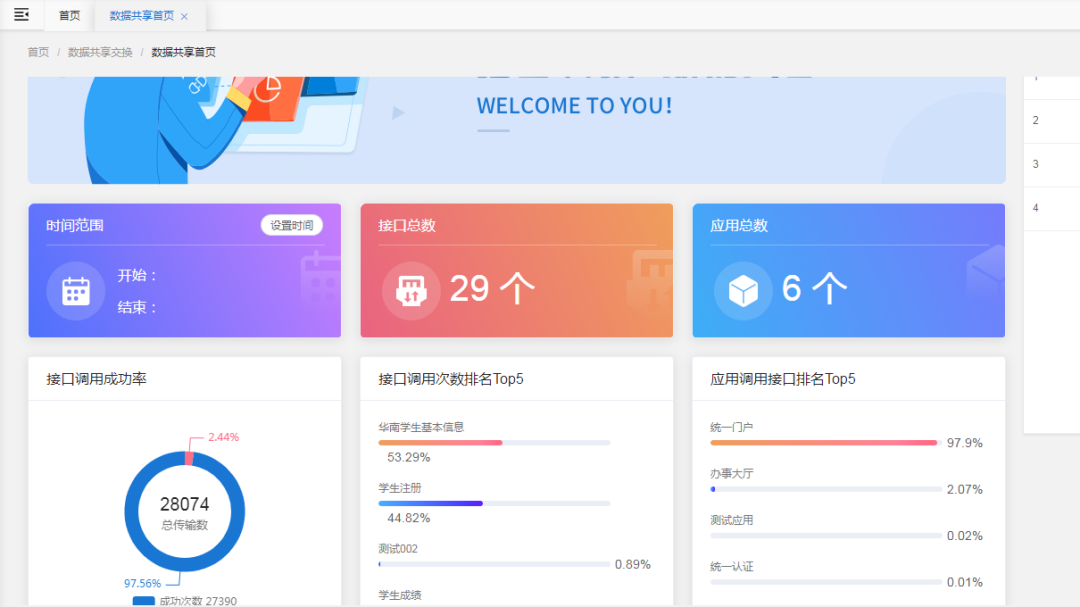Viewport: 1080px width, 607px height.
Task: Open the 首页 breadcrumb link
Action: pos(37,51)
